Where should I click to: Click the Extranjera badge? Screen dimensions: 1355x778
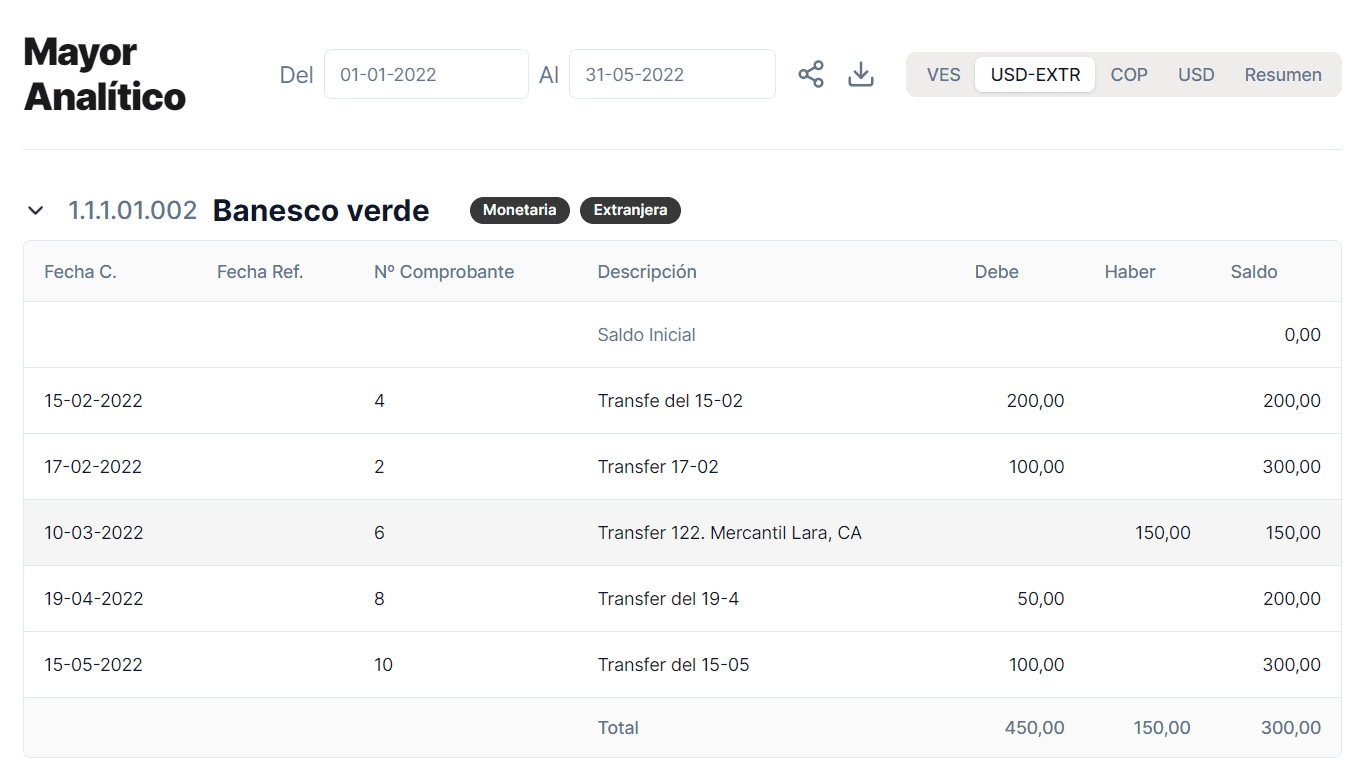pyautogui.click(x=630, y=210)
